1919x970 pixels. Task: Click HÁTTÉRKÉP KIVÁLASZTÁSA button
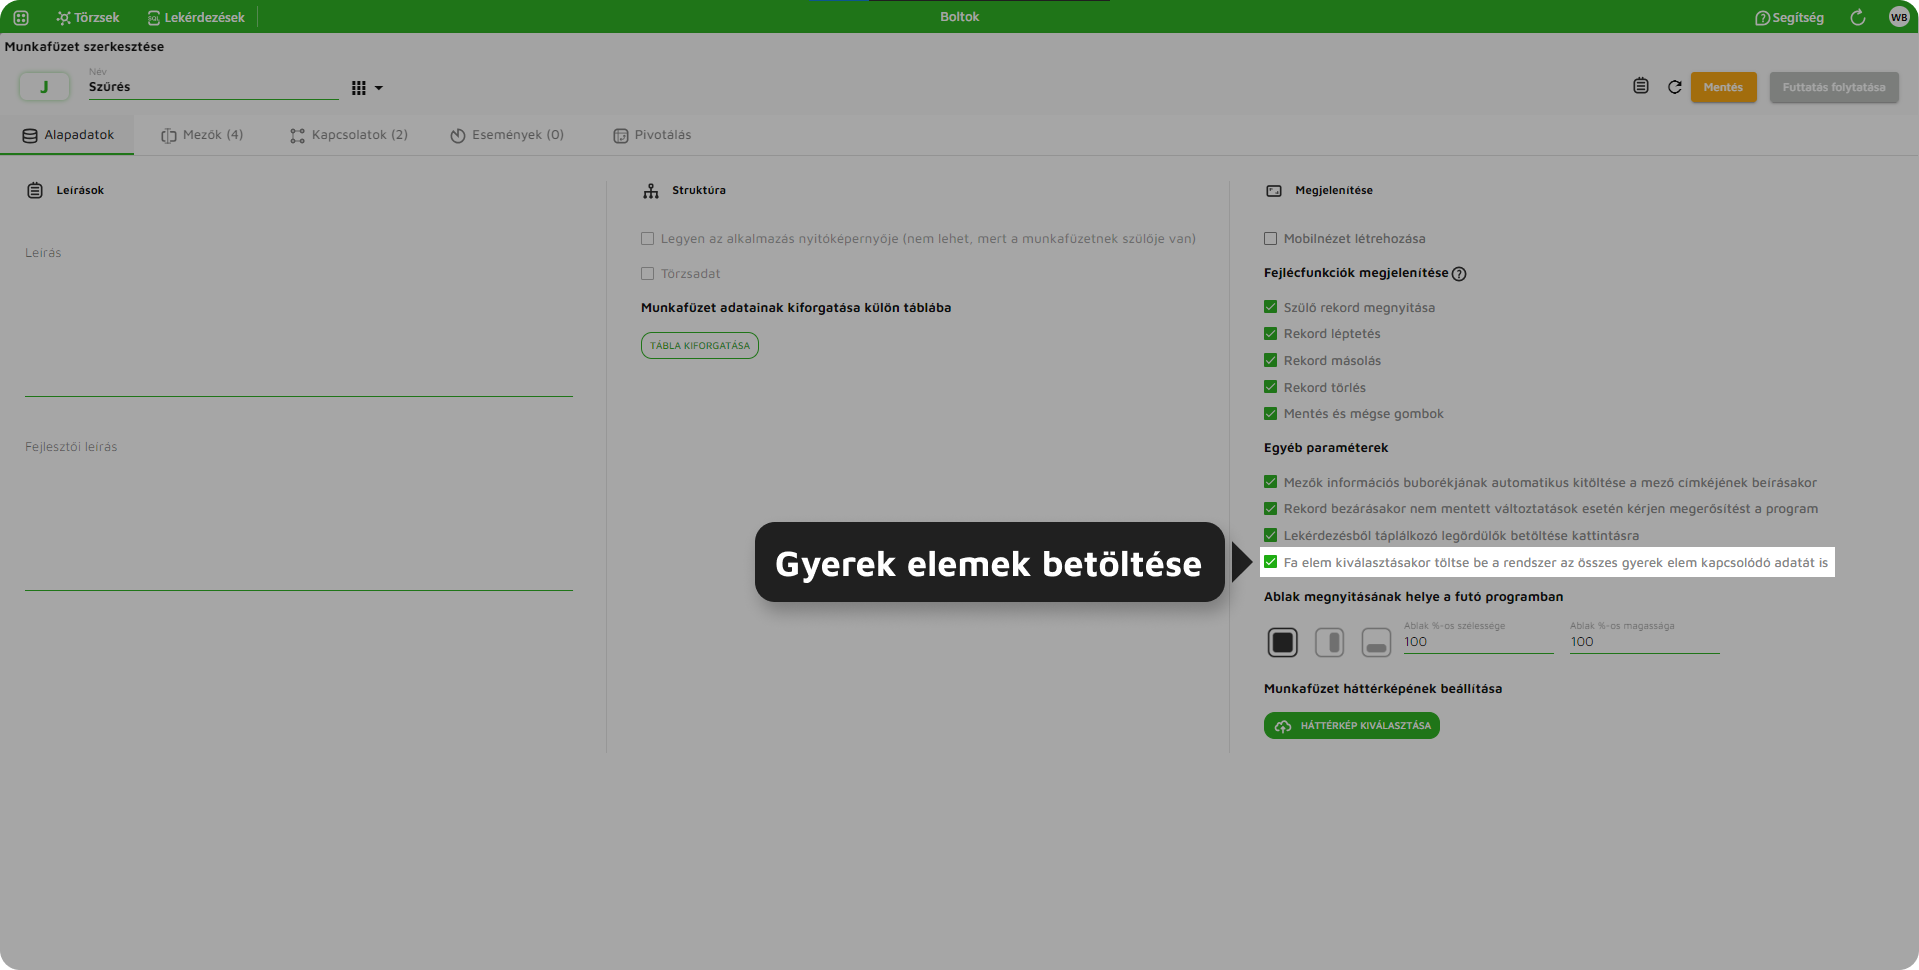click(x=1352, y=726)
